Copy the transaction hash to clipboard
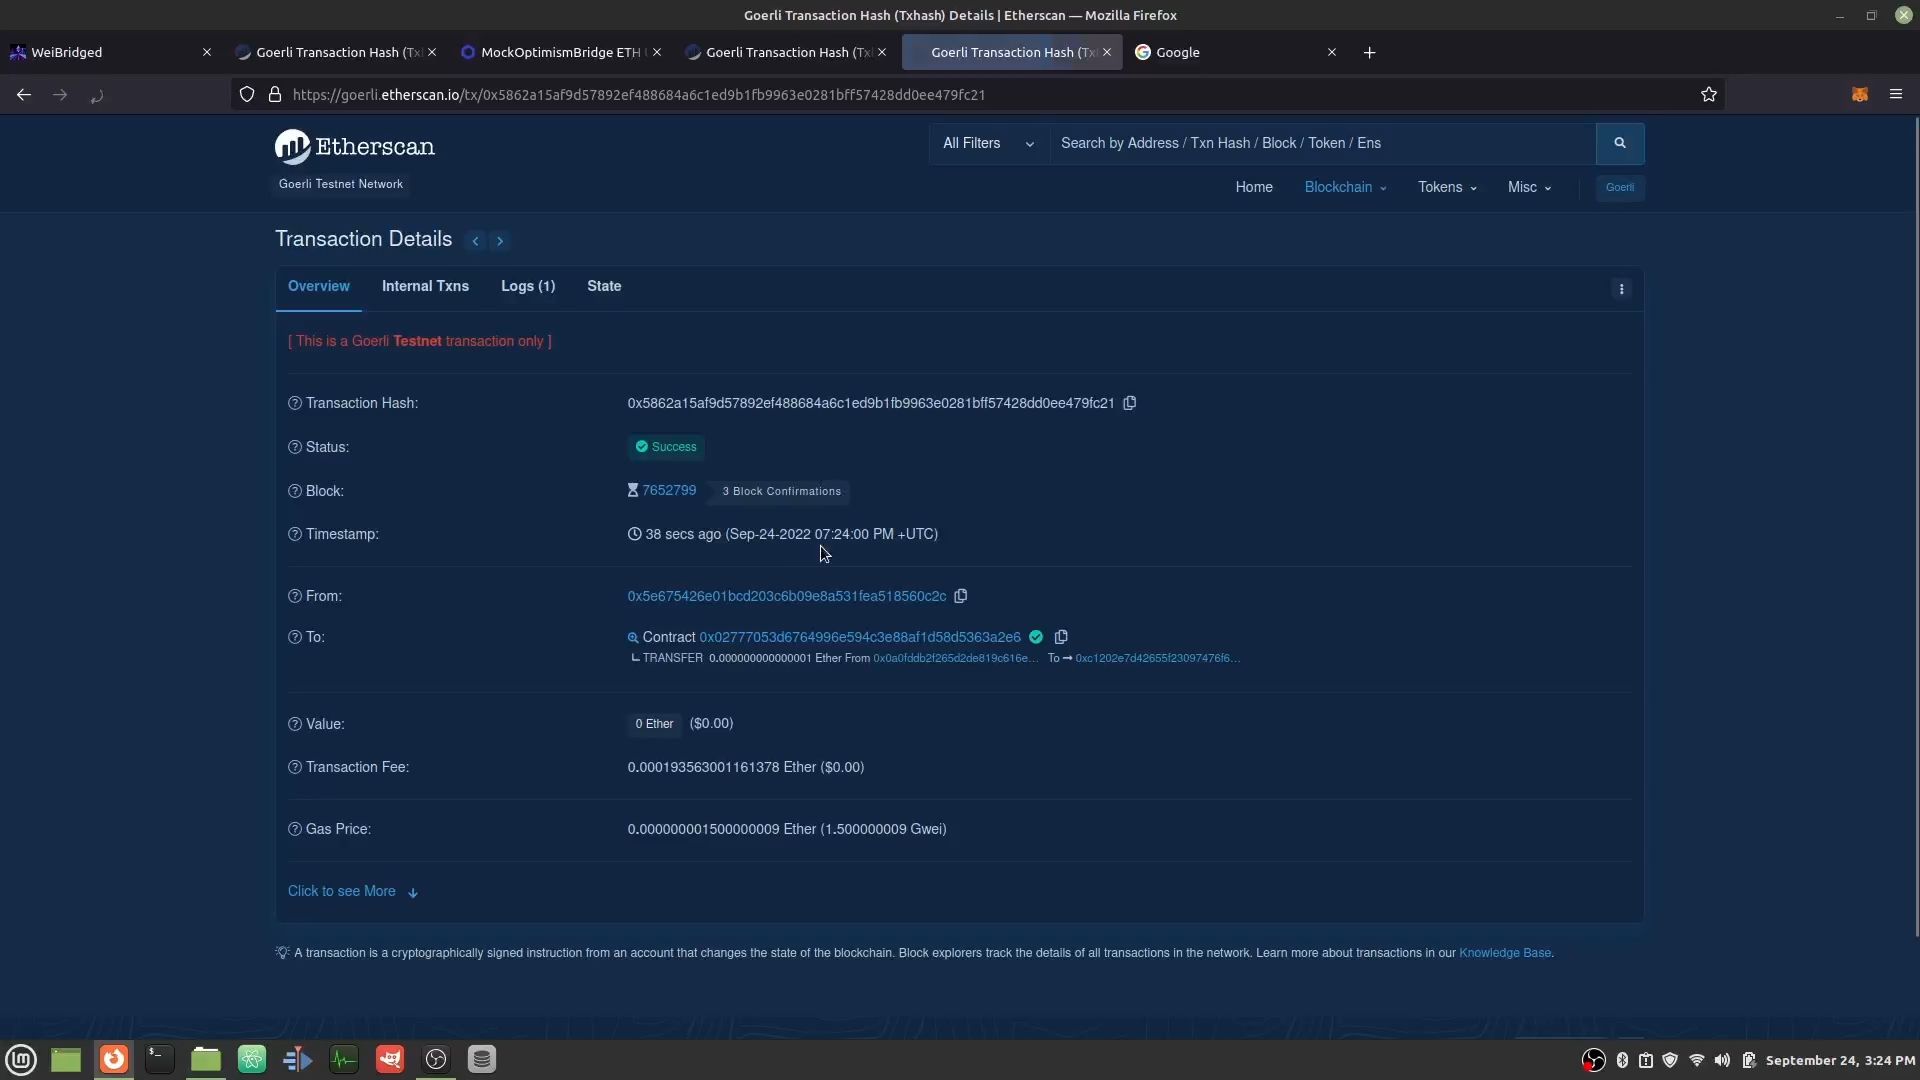This screenshot has height=1080, width=1920. coord(1130,403)
